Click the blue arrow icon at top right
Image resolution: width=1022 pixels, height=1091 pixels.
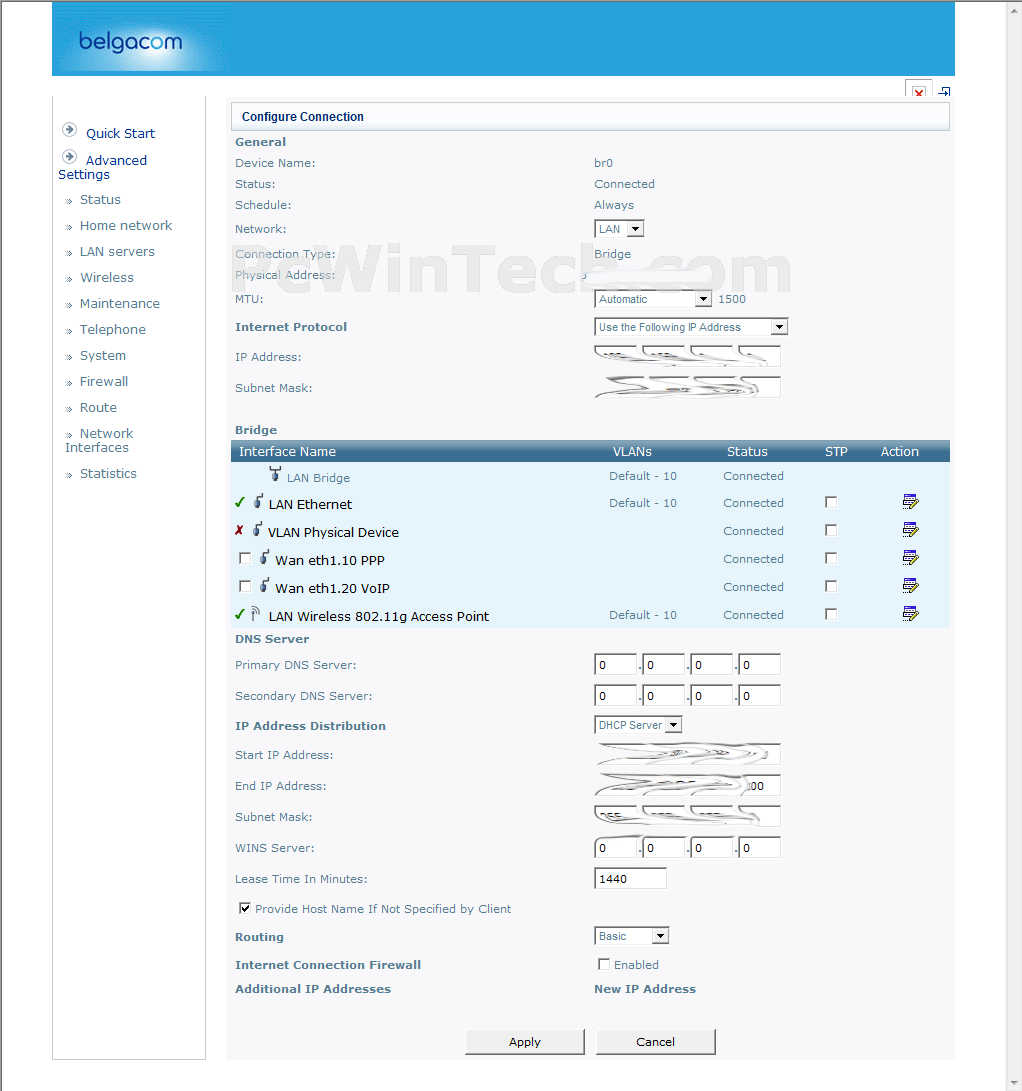(x=944, y=91)
